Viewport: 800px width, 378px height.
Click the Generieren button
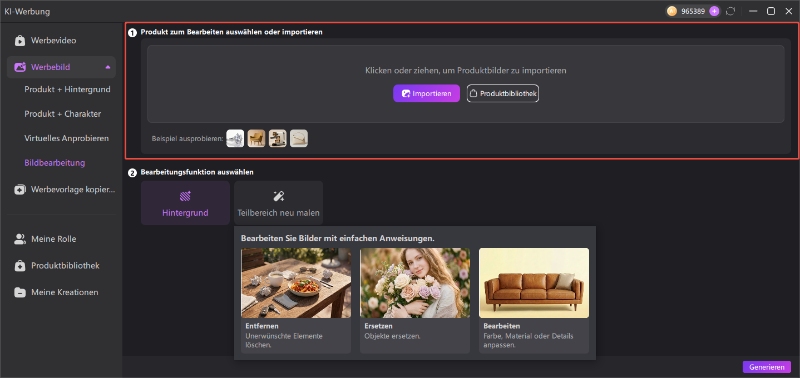(x=767, y=367)
